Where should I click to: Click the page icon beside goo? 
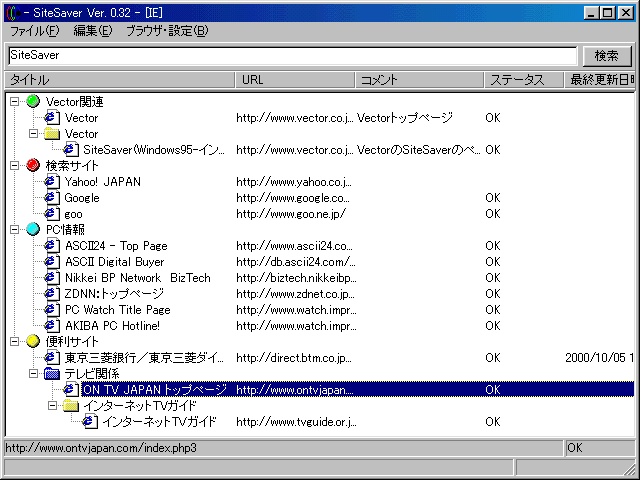tap(52, 213)
